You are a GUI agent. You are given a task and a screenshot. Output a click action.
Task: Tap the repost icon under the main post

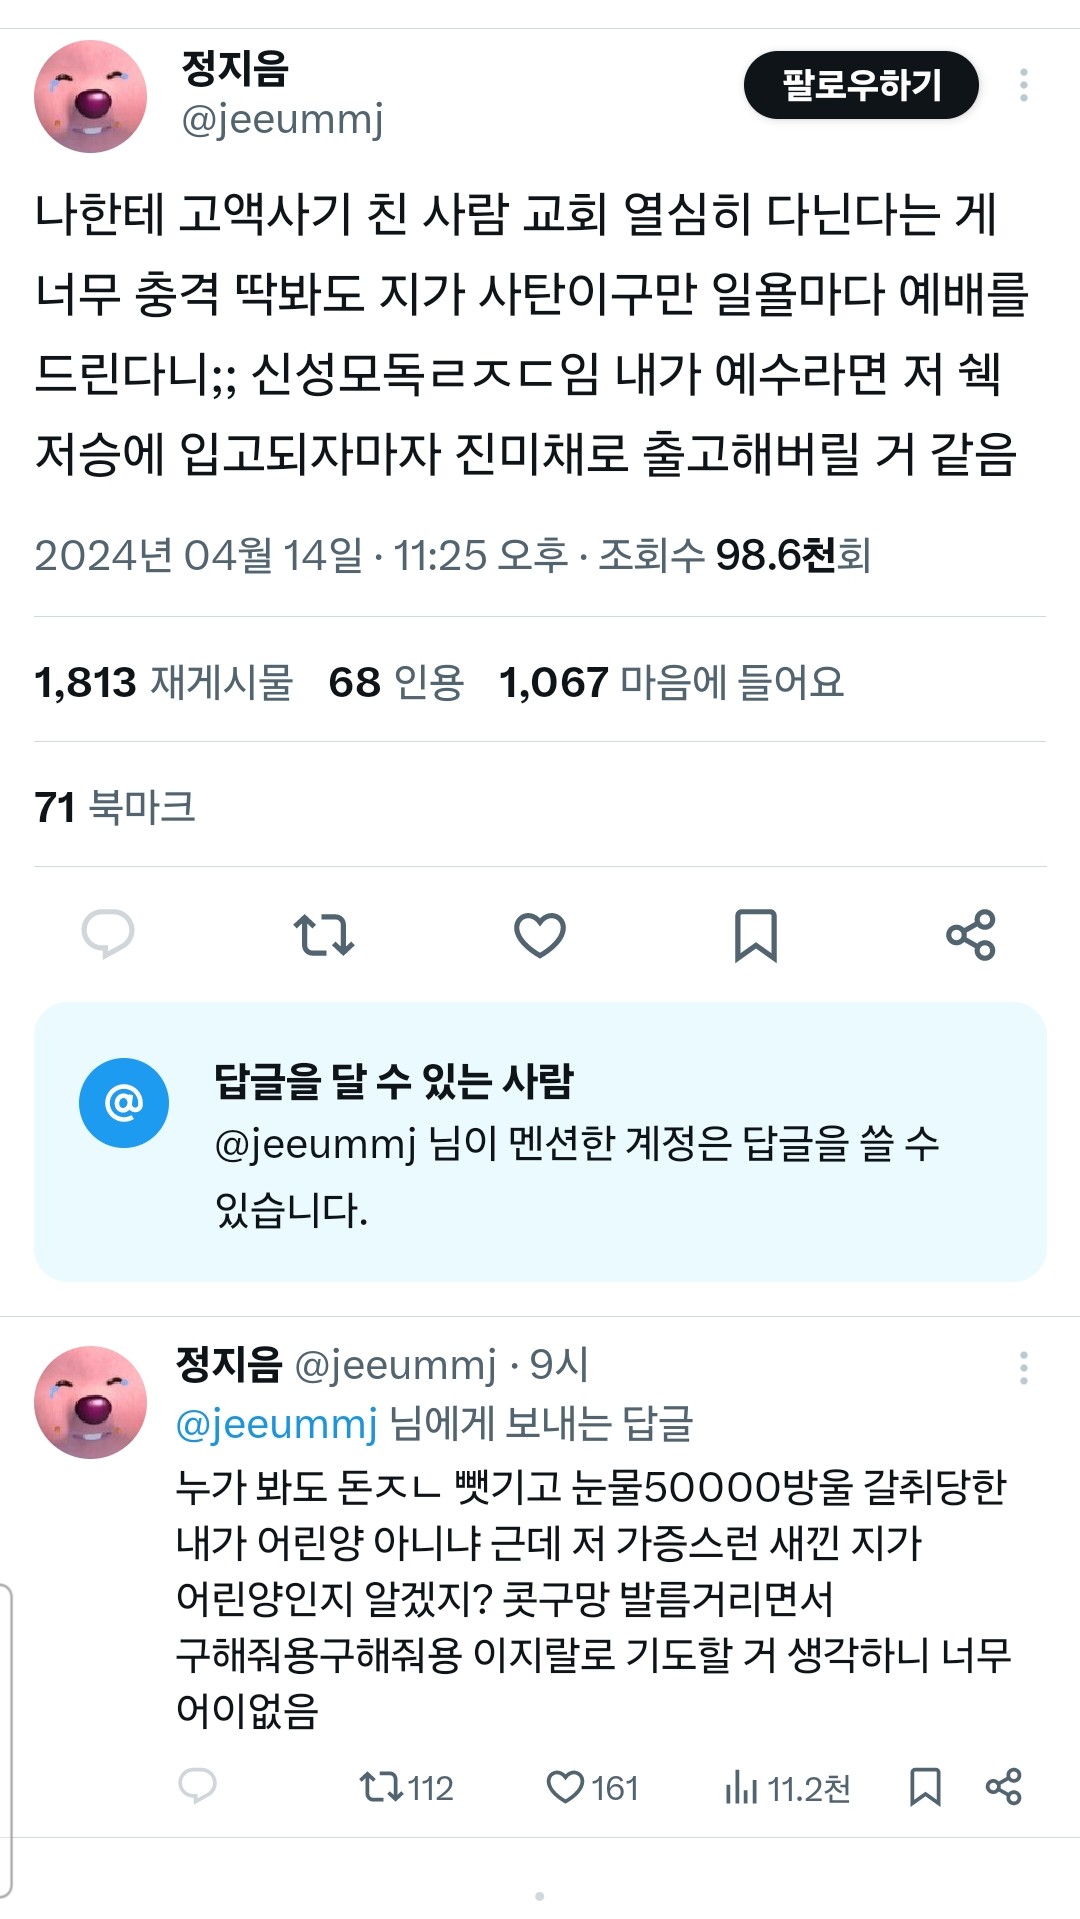click(324, 934)
